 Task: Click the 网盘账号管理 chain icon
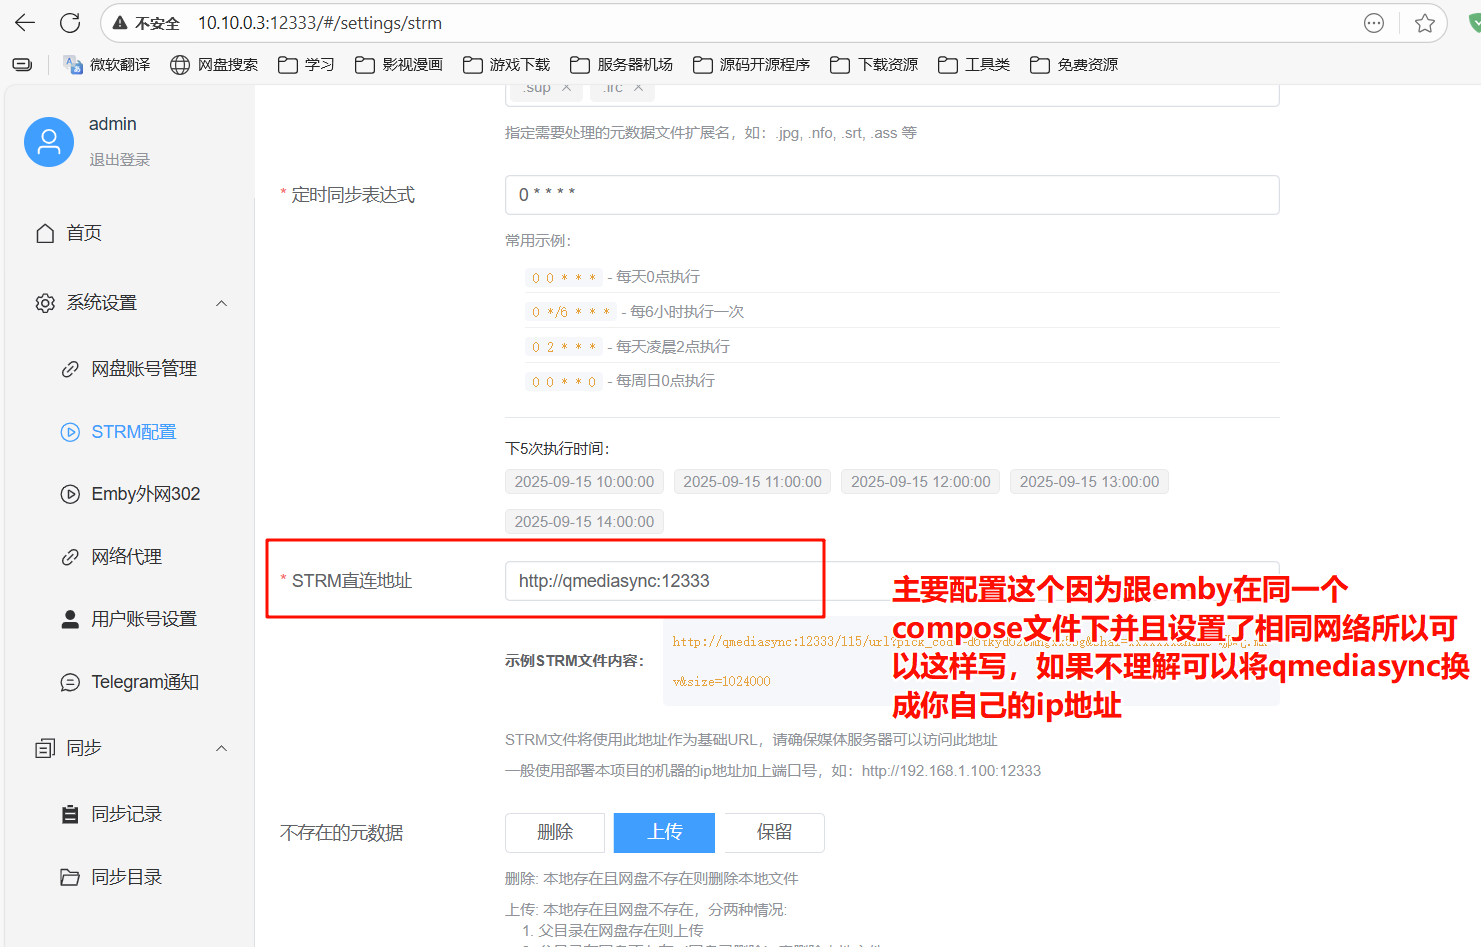click(x=70, y=368)
